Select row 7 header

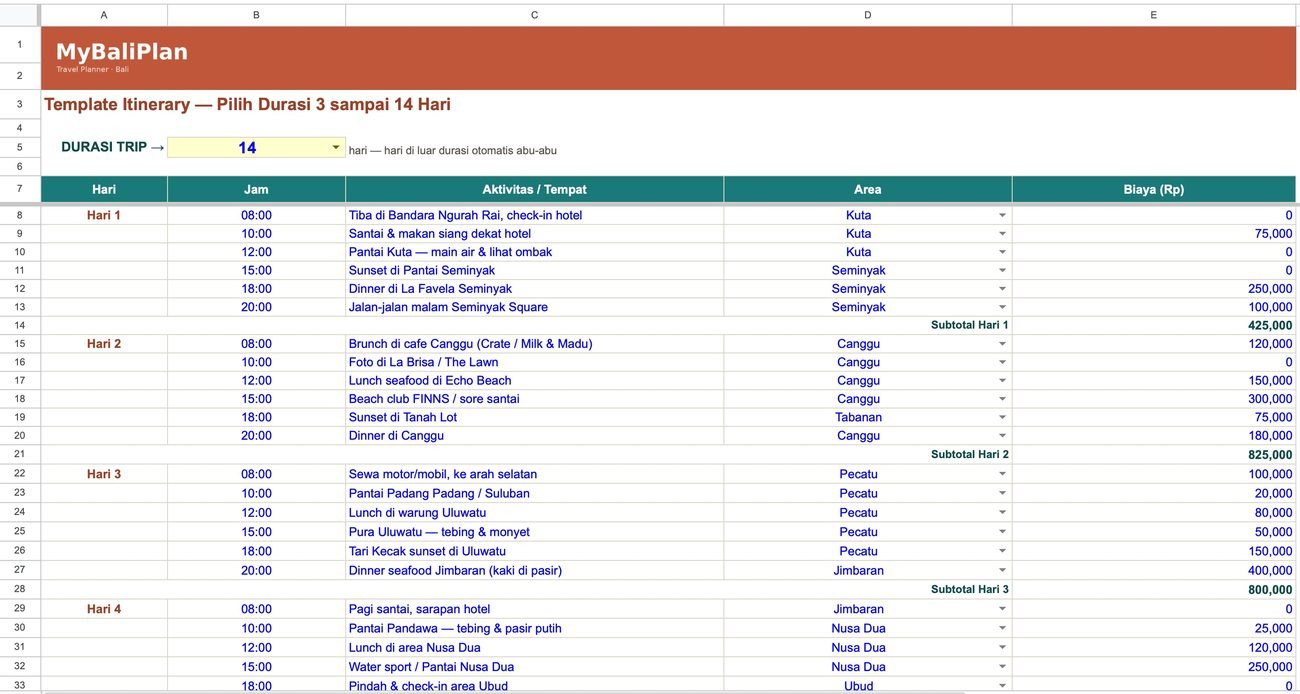pos(20,189)
